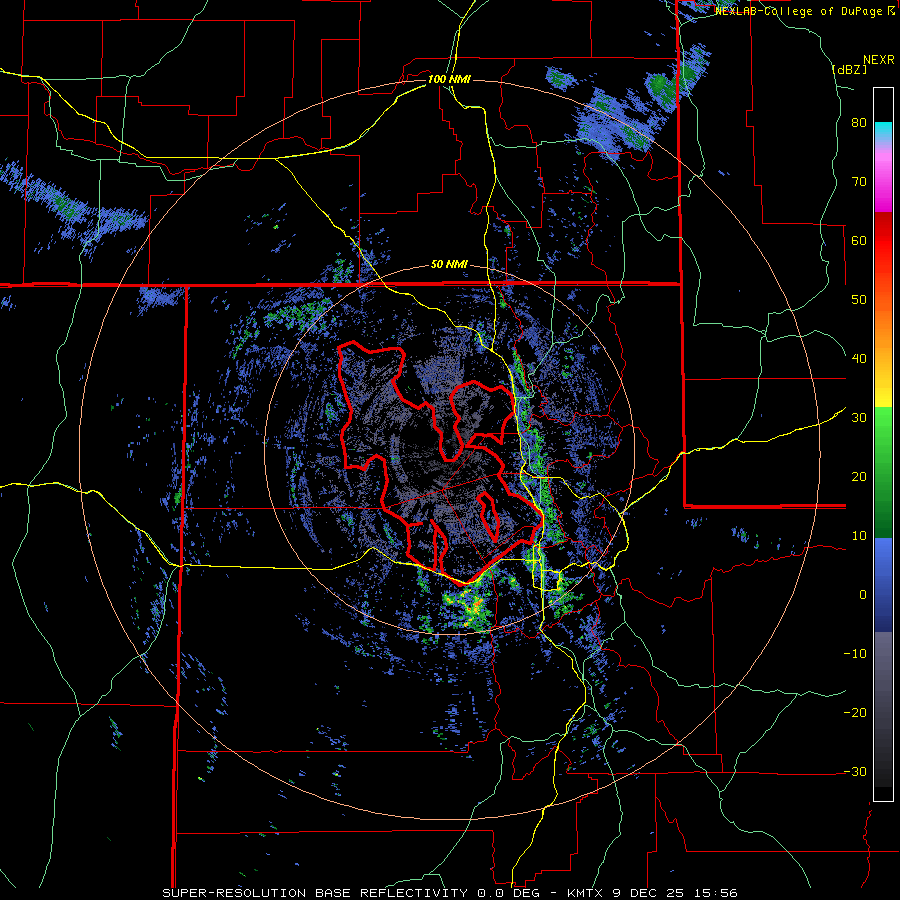Click the 0 value on the dBZ scale

click(863, 595)
